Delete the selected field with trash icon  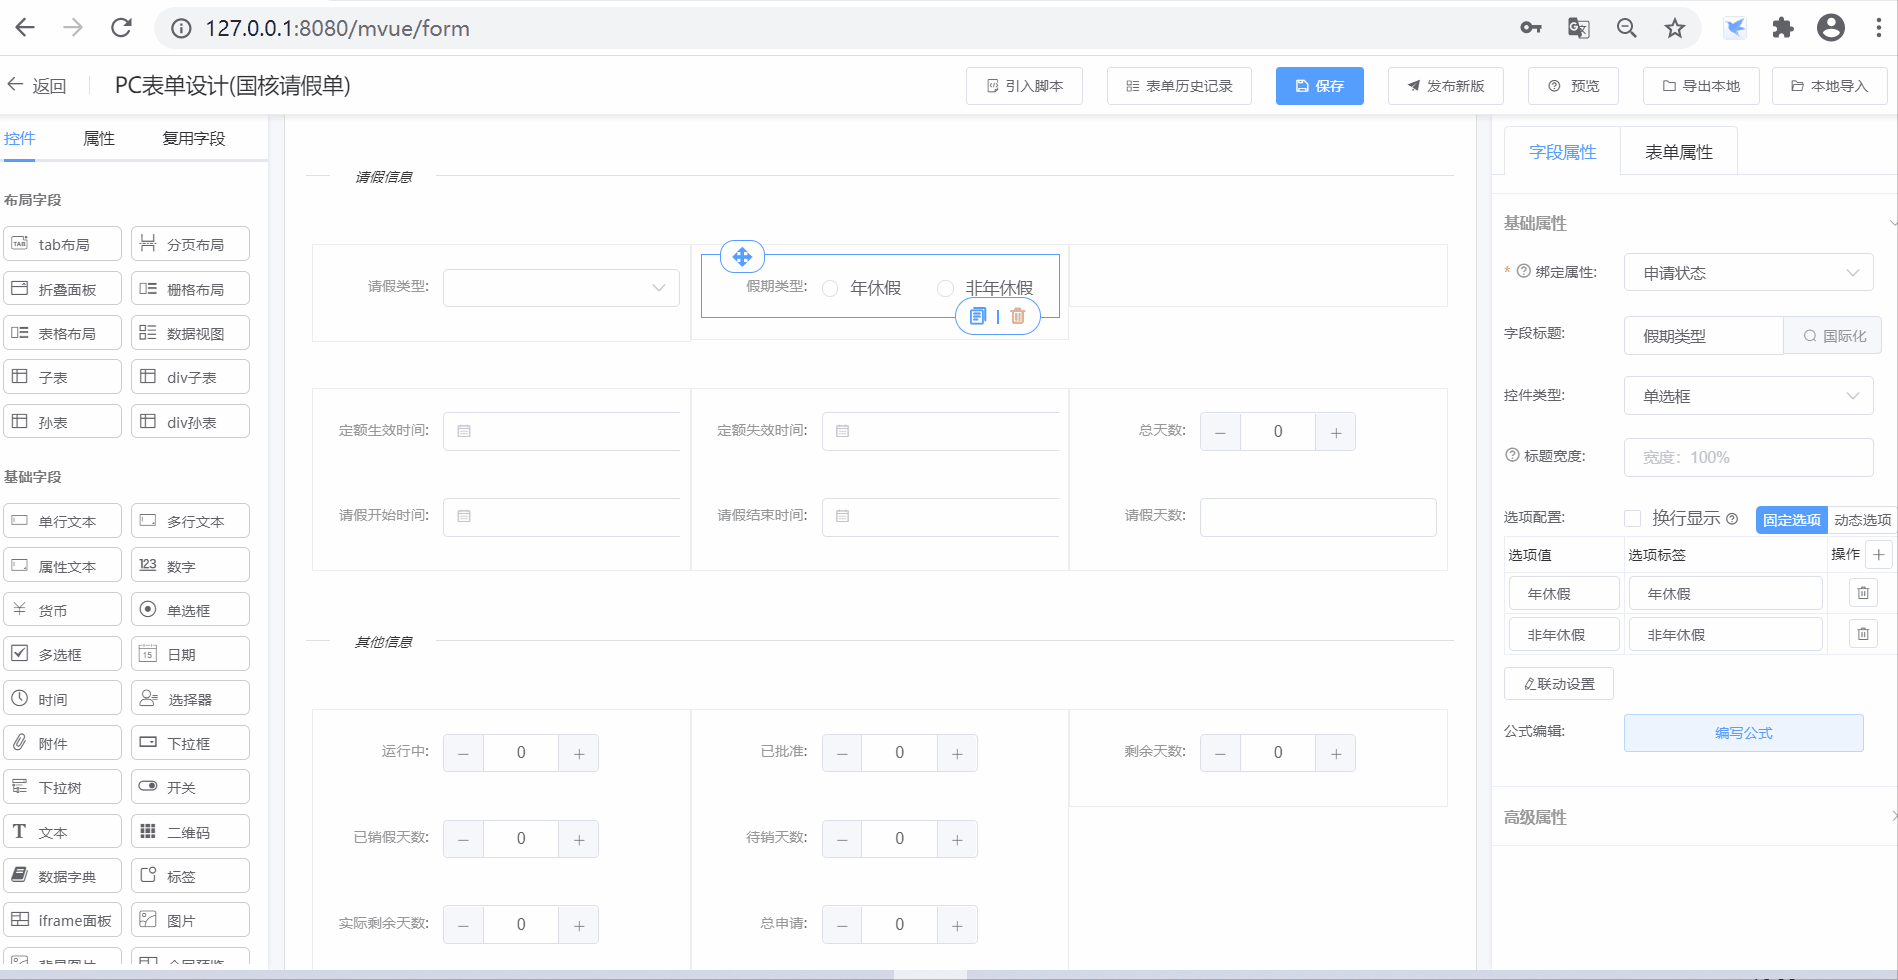1018,316
